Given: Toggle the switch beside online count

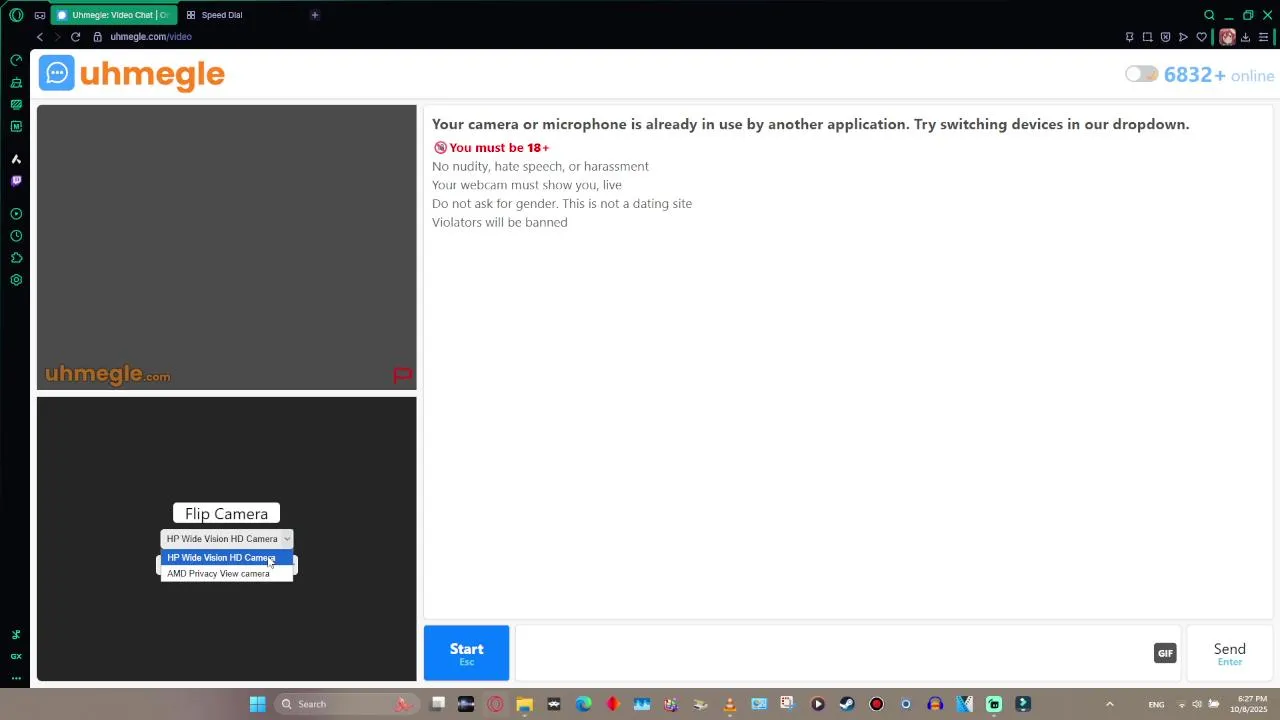Looking at the screenshot, I should pos(1141,74).
